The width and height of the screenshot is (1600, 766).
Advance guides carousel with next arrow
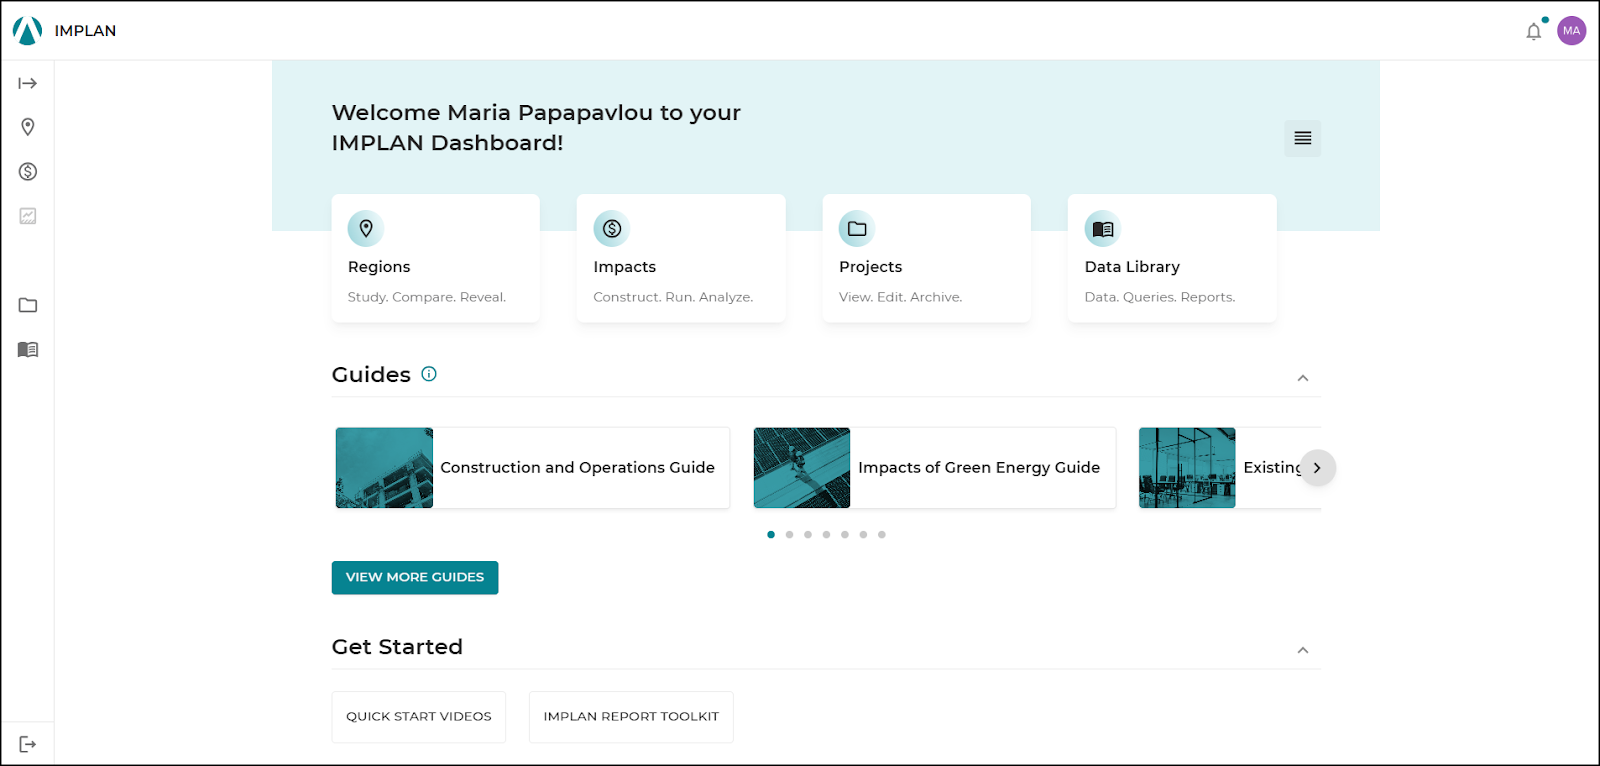click(1317, 468)
